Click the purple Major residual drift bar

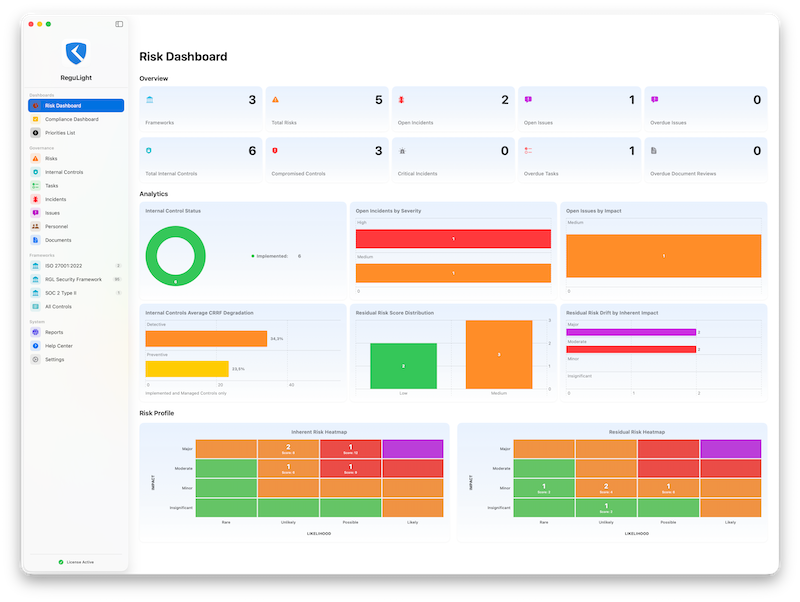pyautogui.click(x=630, y=332)
